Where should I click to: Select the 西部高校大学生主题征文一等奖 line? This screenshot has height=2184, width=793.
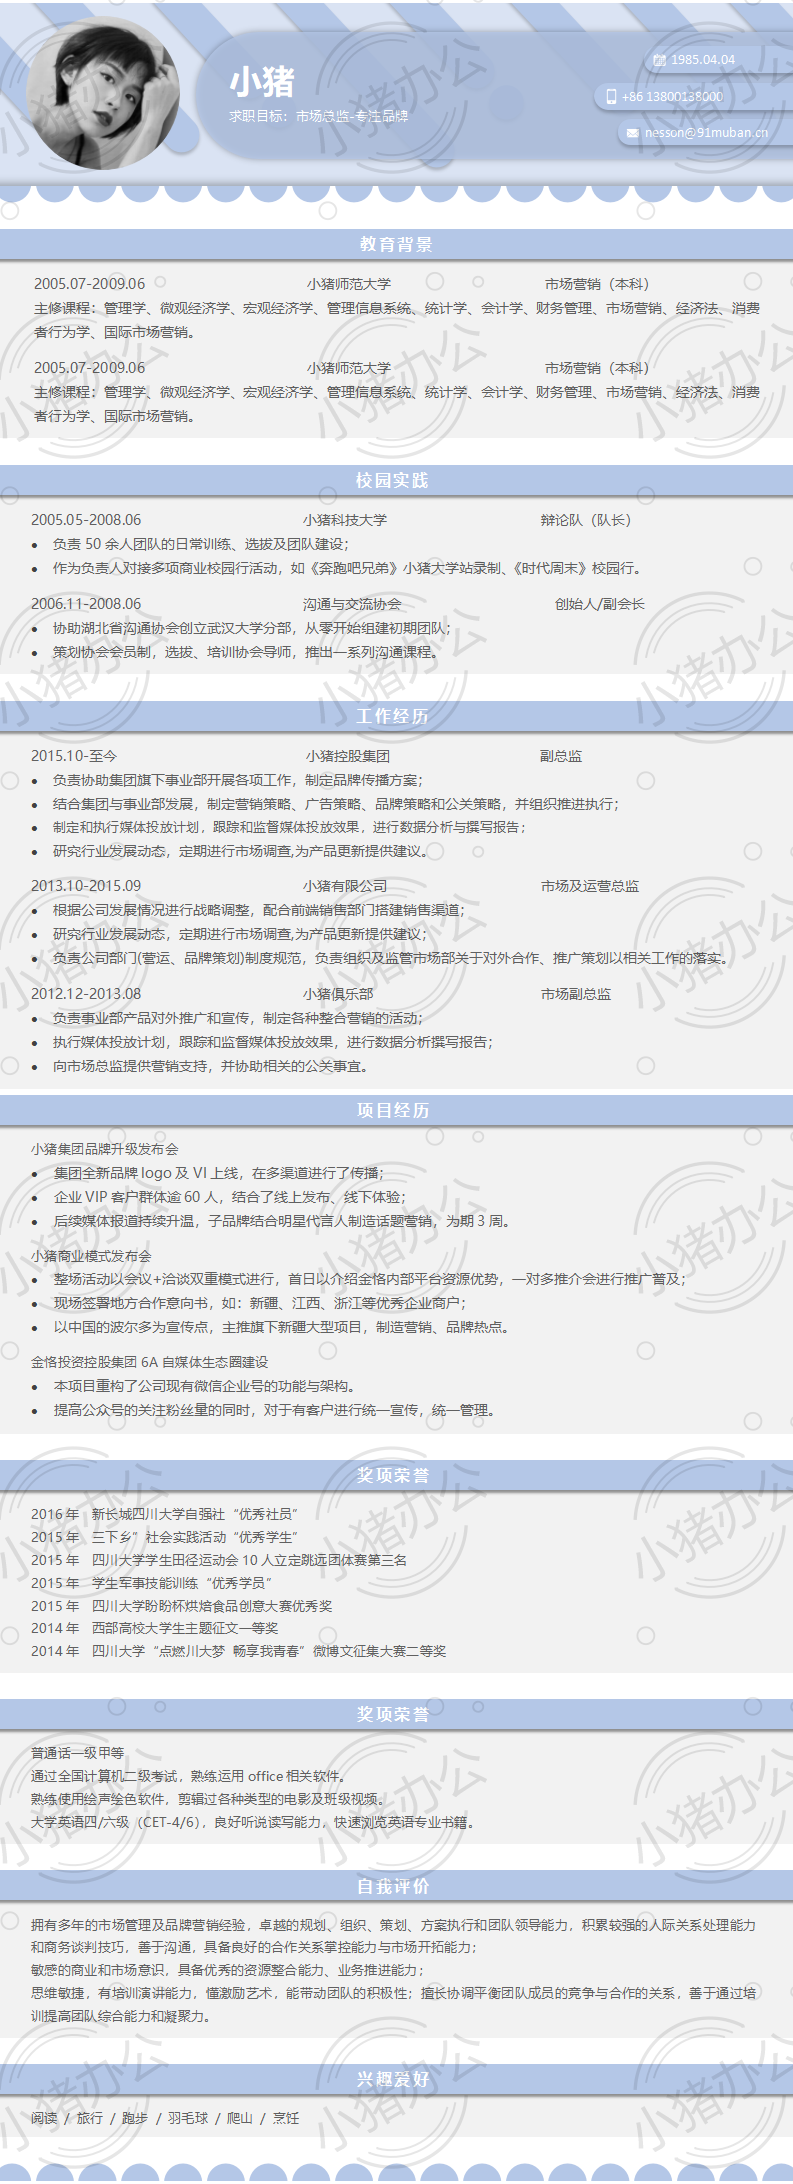click(155, 1628)
